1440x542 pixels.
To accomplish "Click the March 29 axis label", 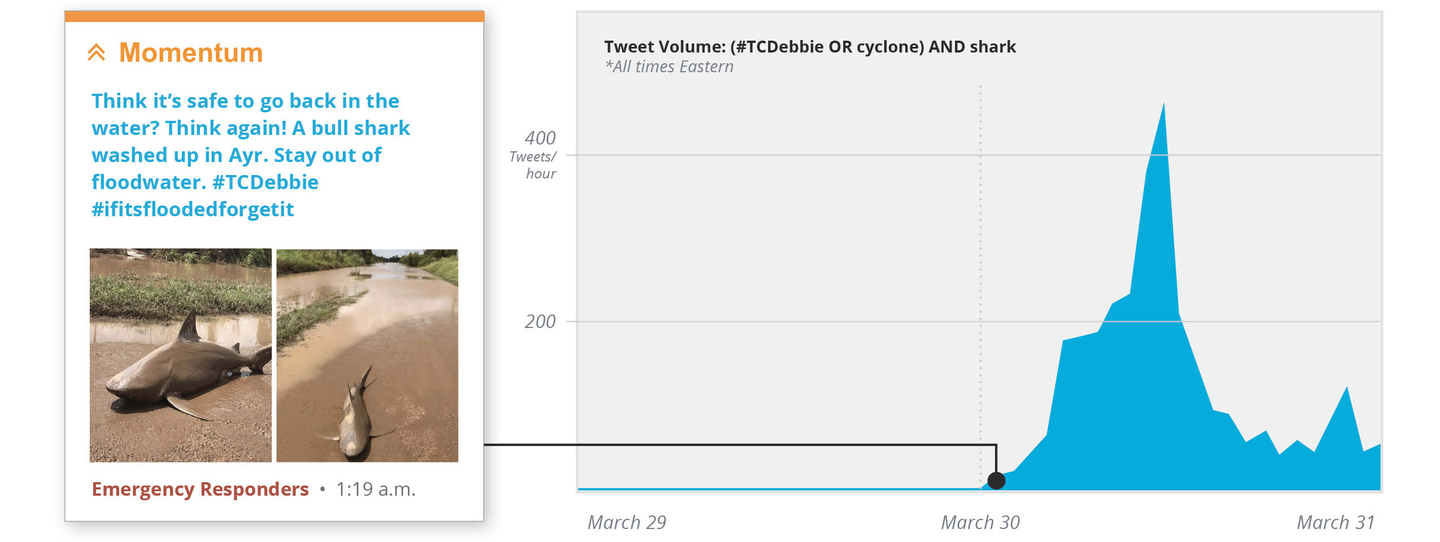I will [627, 522].
